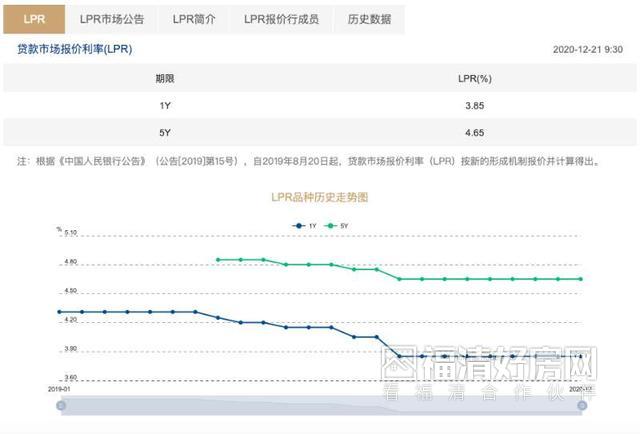The height and width of the screenshot is (434, 640).
Task: Switch to the LPR简介 tab
Action: pyautogui.click(x=194, y=19)
